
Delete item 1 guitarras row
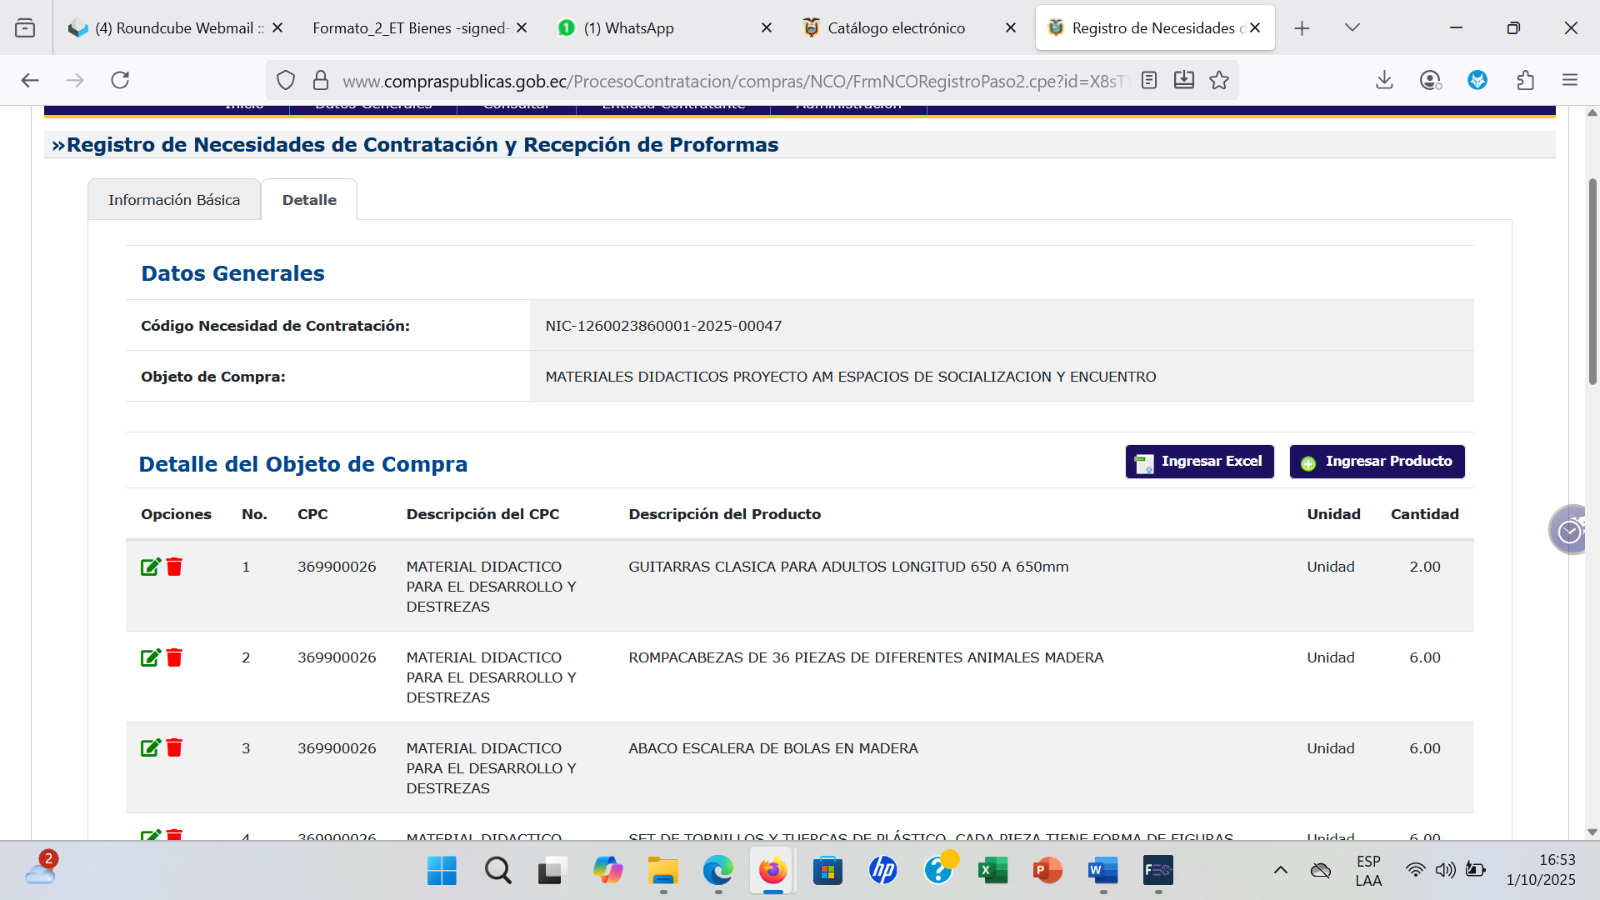click(x=174, y=567)
